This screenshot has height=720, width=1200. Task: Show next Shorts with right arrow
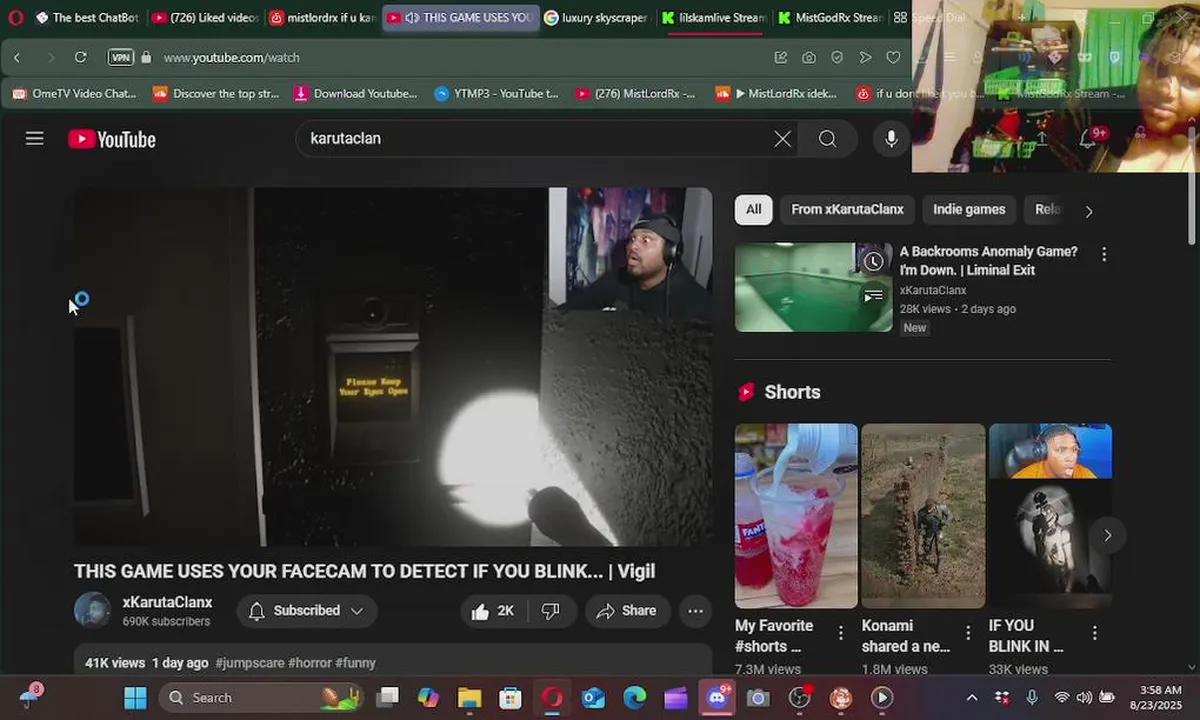coord(1107,536)
